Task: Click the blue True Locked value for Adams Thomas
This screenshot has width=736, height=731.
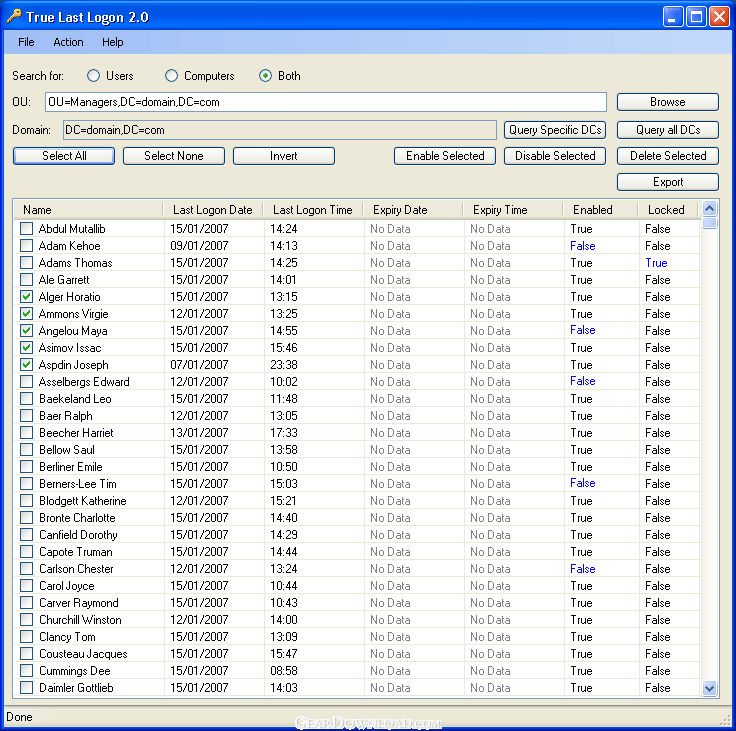Action: pos(656,263)
